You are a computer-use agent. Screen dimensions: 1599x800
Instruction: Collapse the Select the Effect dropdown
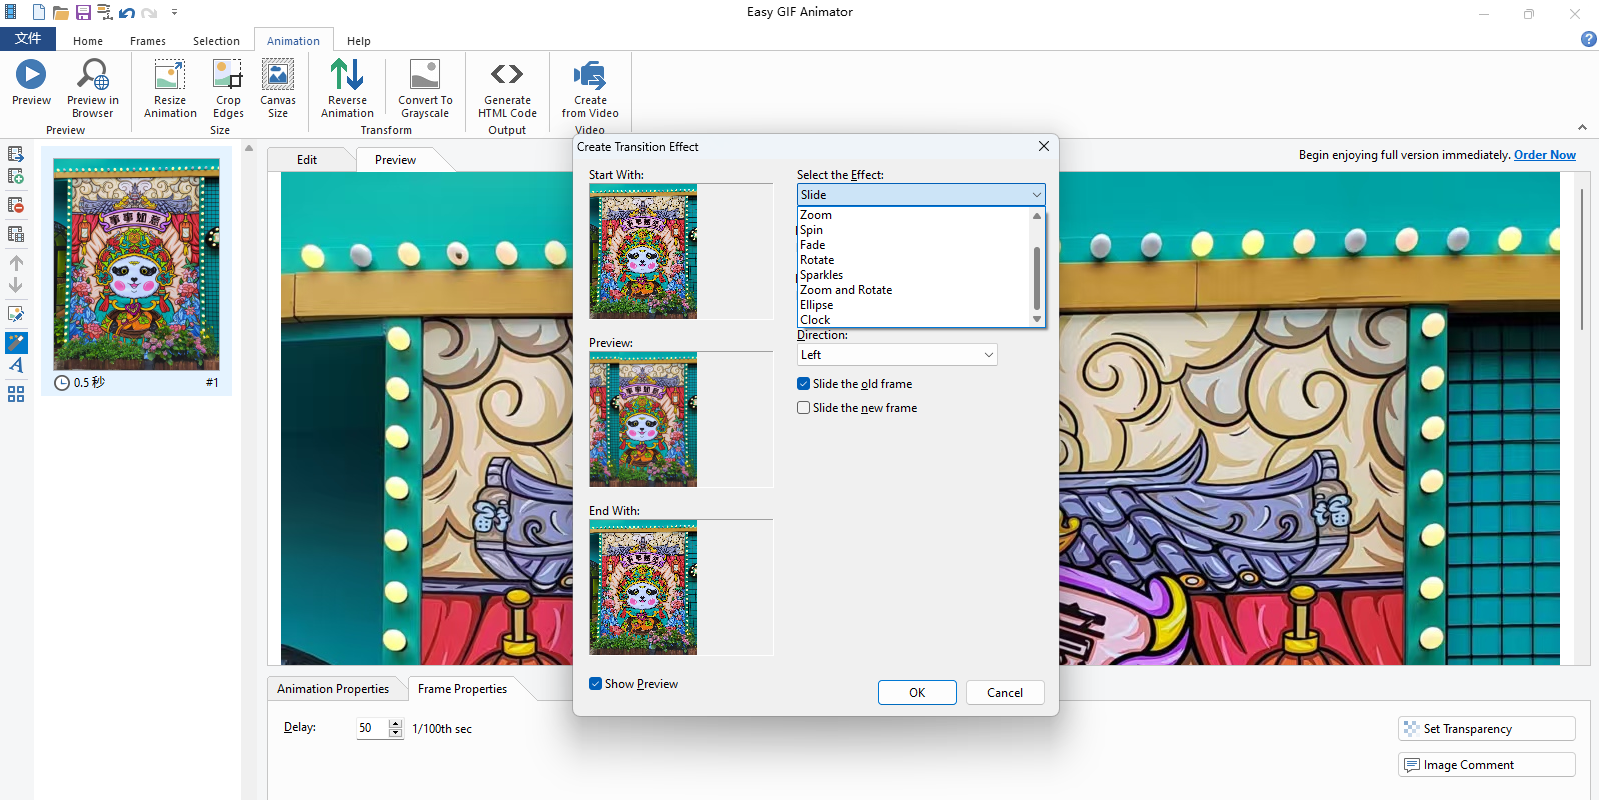(x=1036, y=195)
